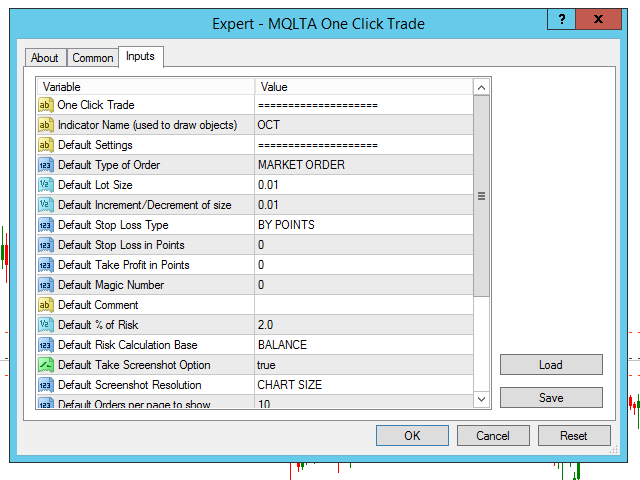Open the Common tab
Image resolution: width=640 pixels, height=480 pixels.
(92, 58)
